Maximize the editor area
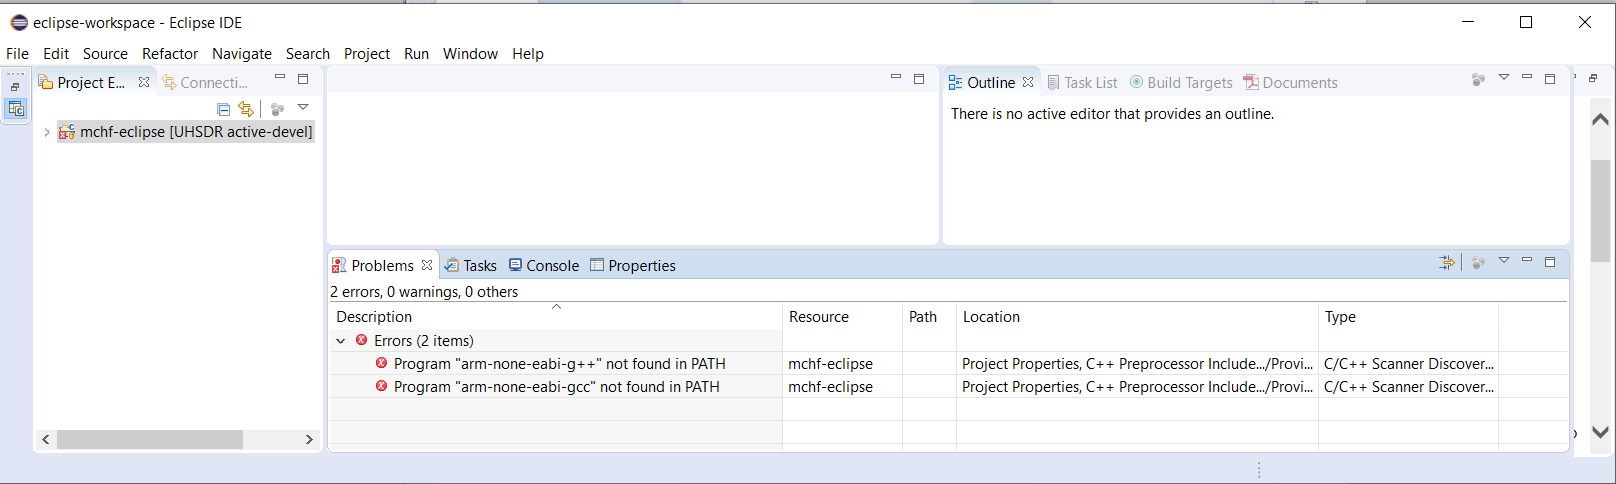 click(919, 79)
